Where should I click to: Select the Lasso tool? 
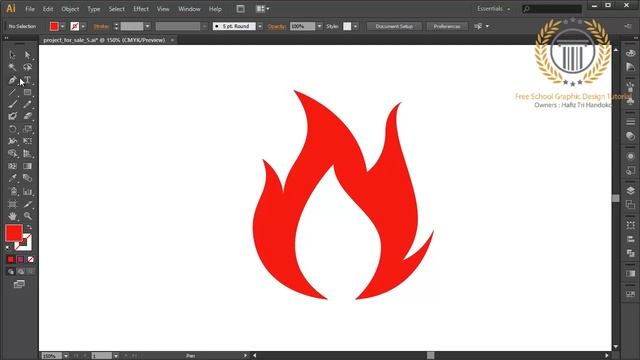(27, 67)
